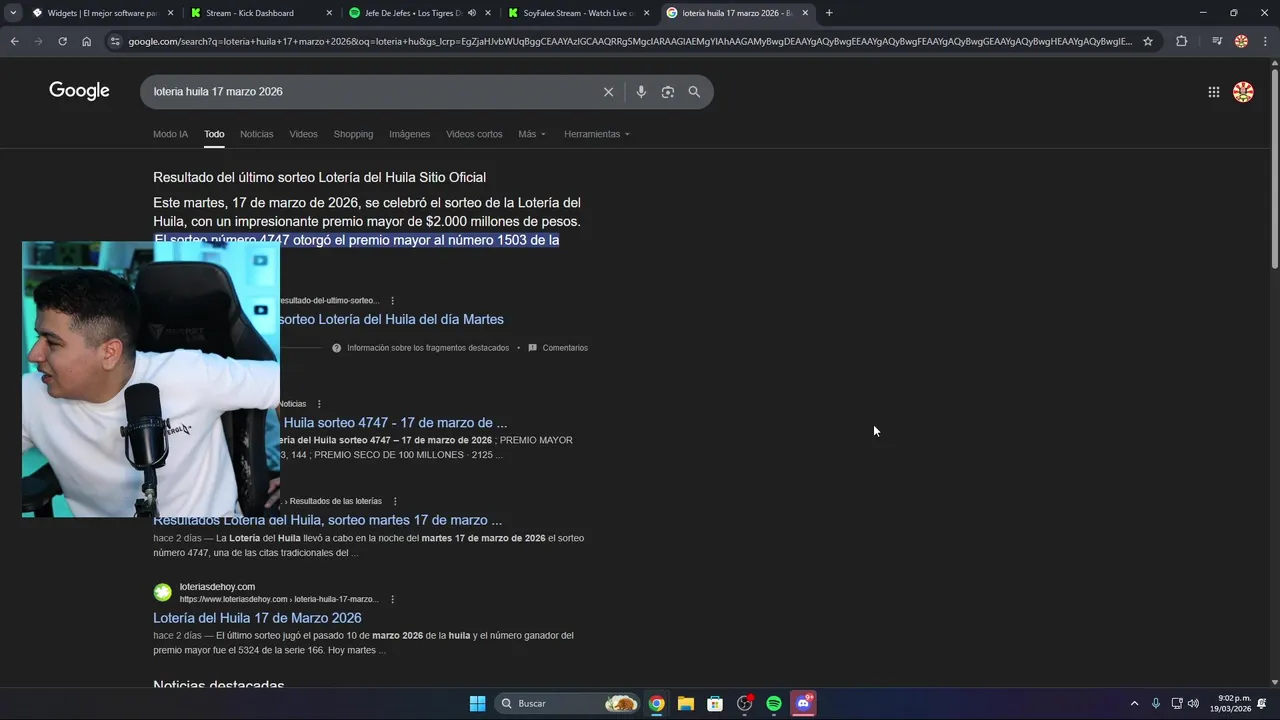Reload the current page
Screen dimensions: 1280x720
coord(62,41)
